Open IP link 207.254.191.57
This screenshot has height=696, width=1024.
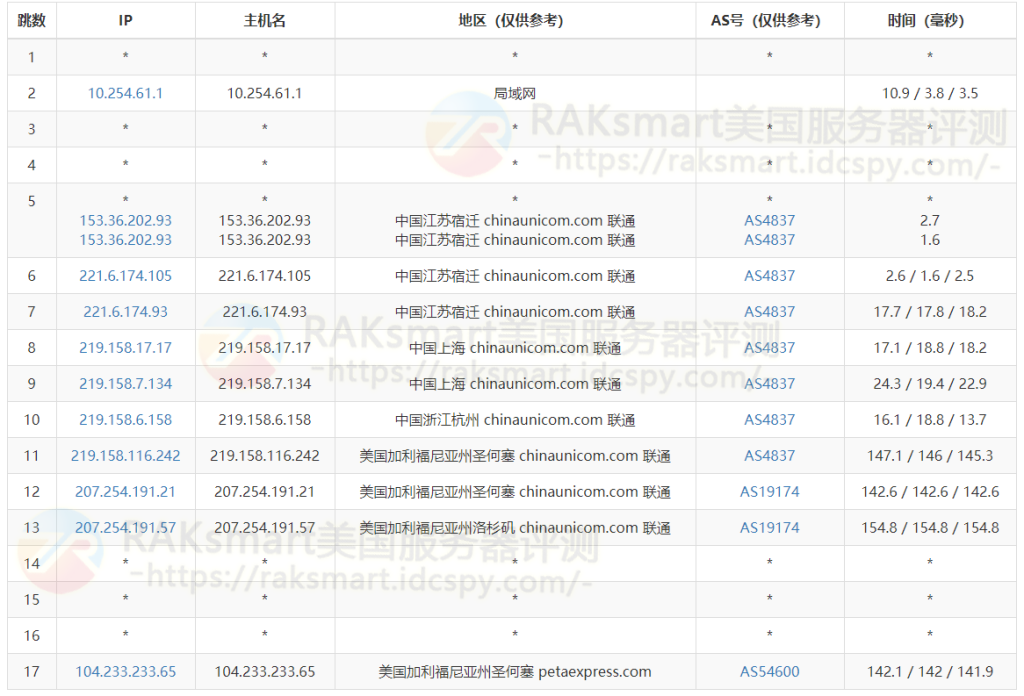point(125,528)
